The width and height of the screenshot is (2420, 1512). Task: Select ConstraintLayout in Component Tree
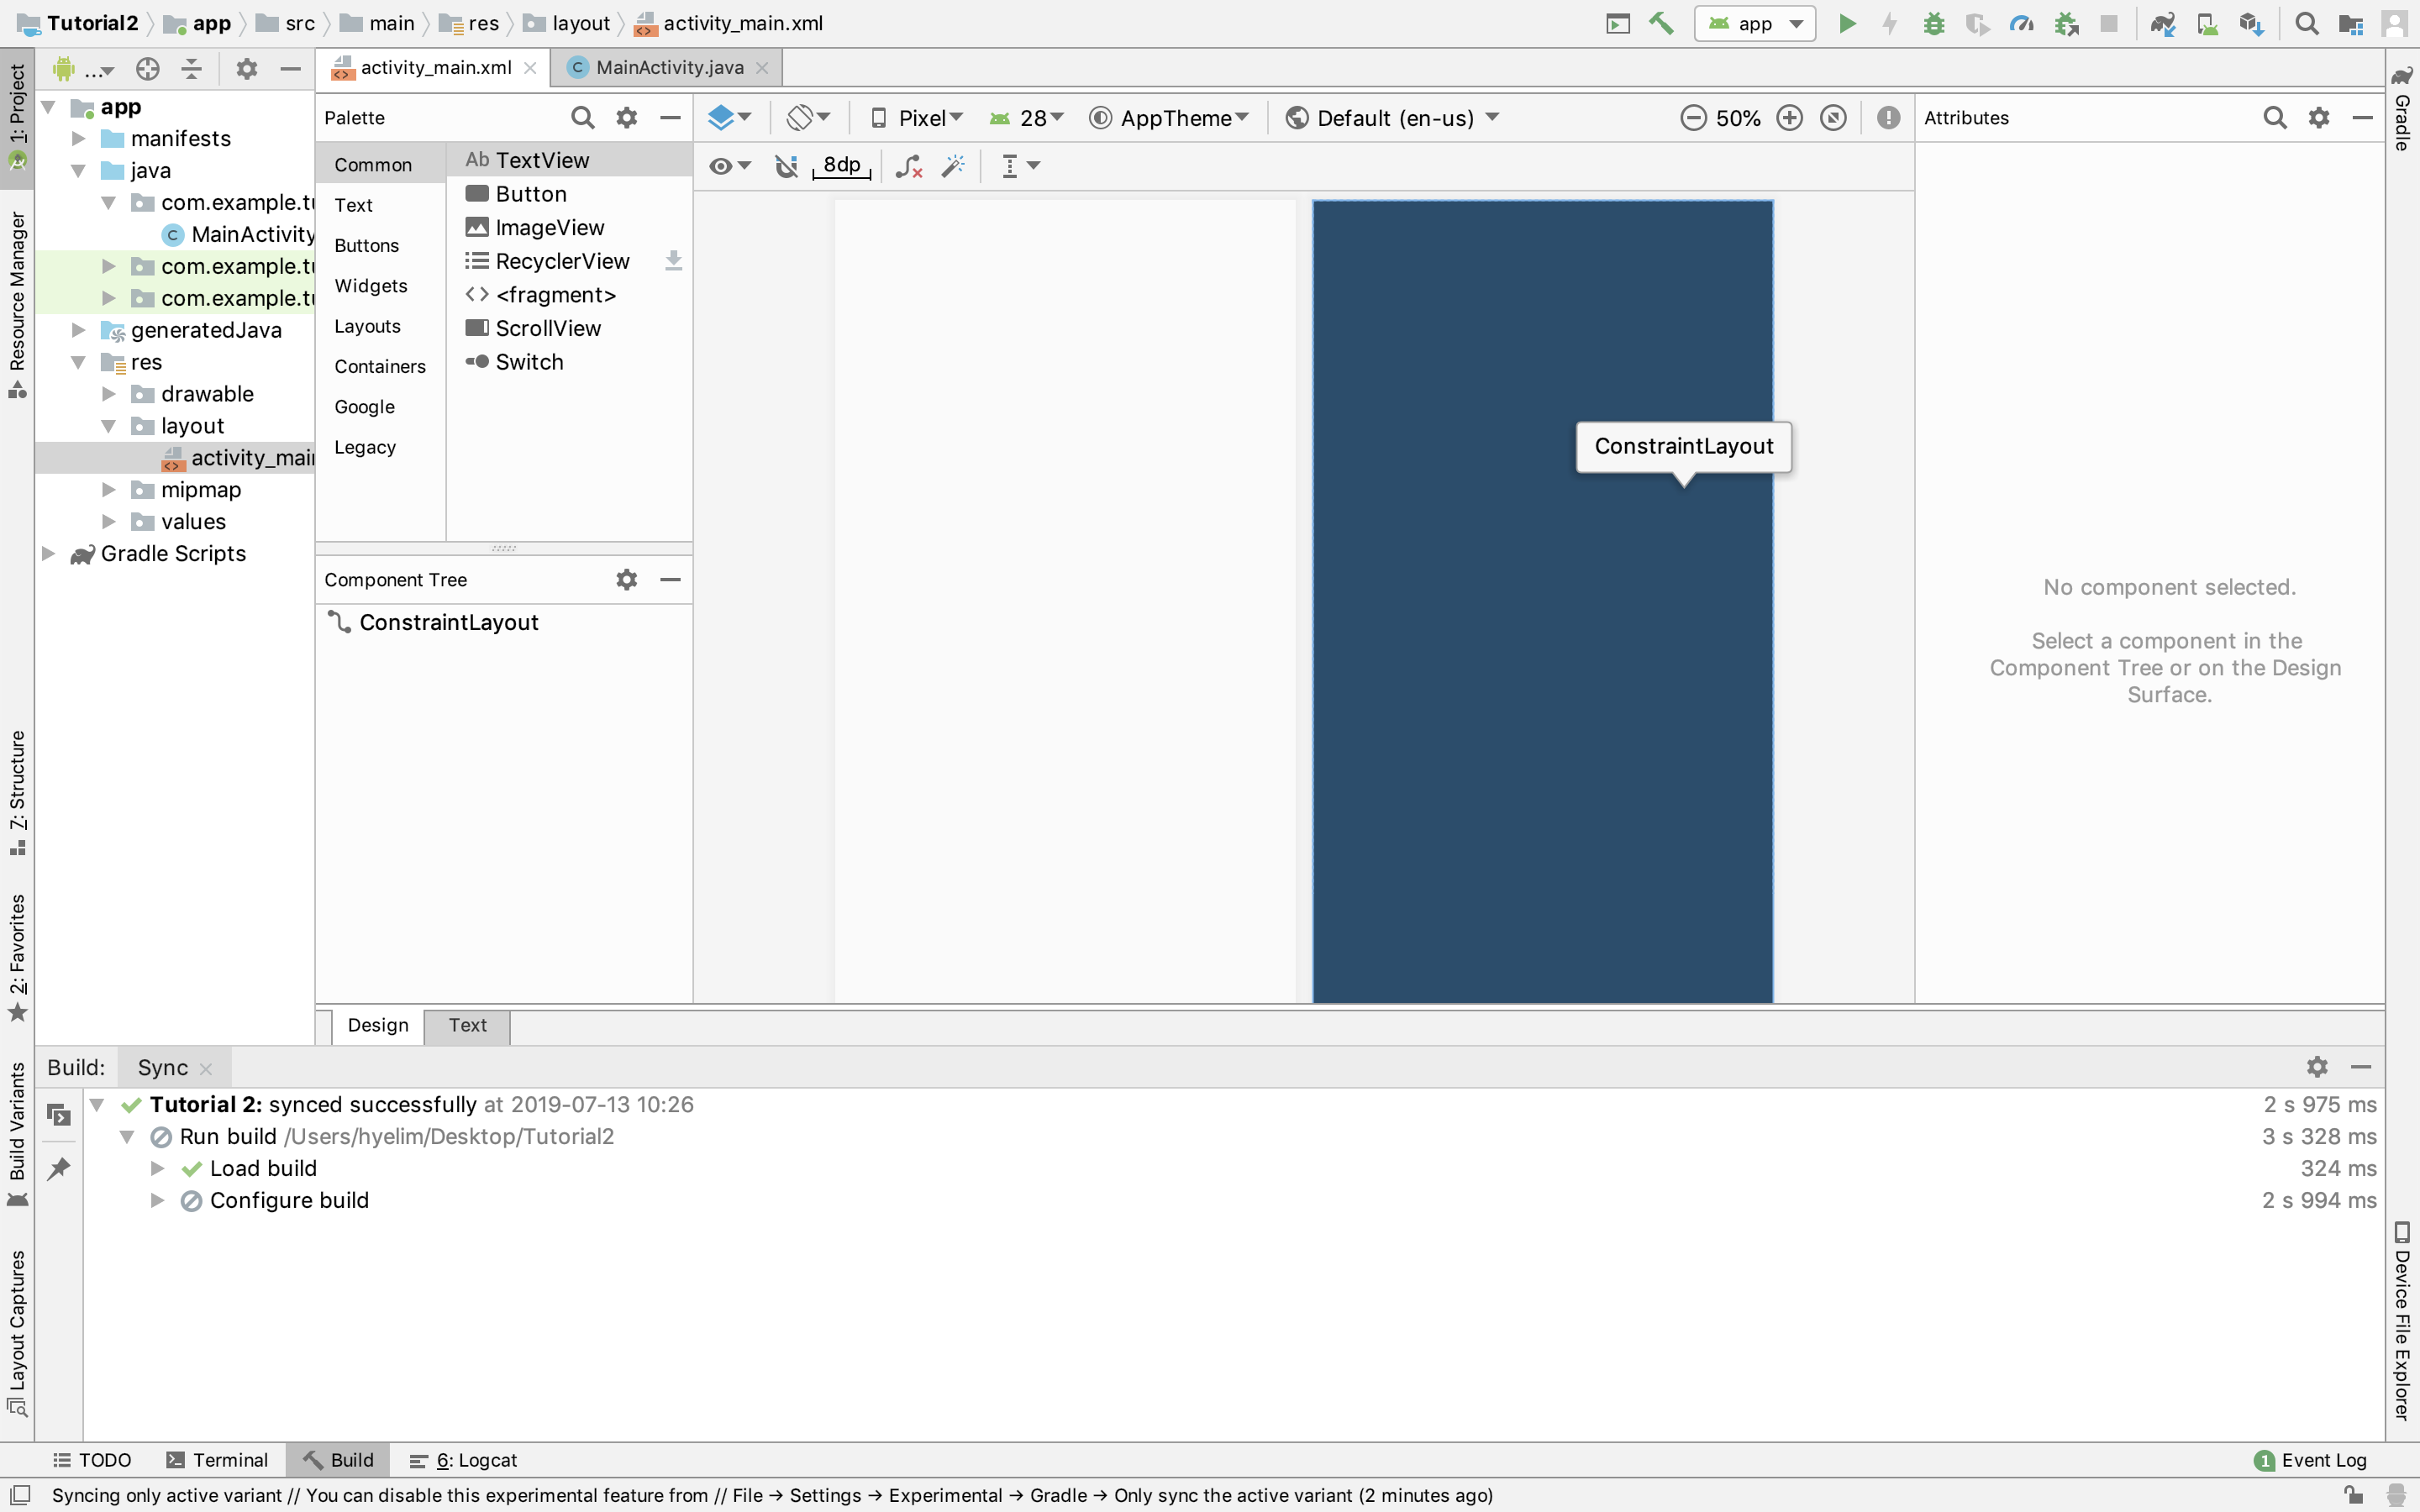448,622
